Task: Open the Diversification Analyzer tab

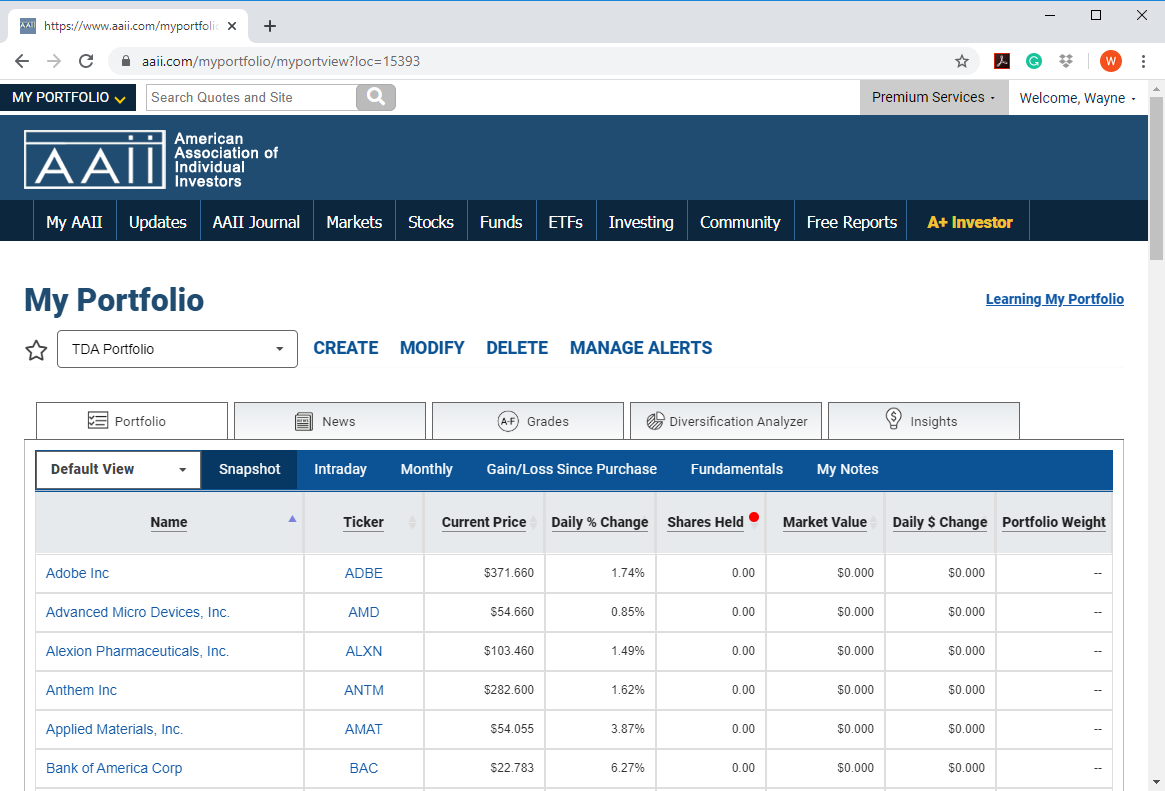Action: tap(726, 421)
